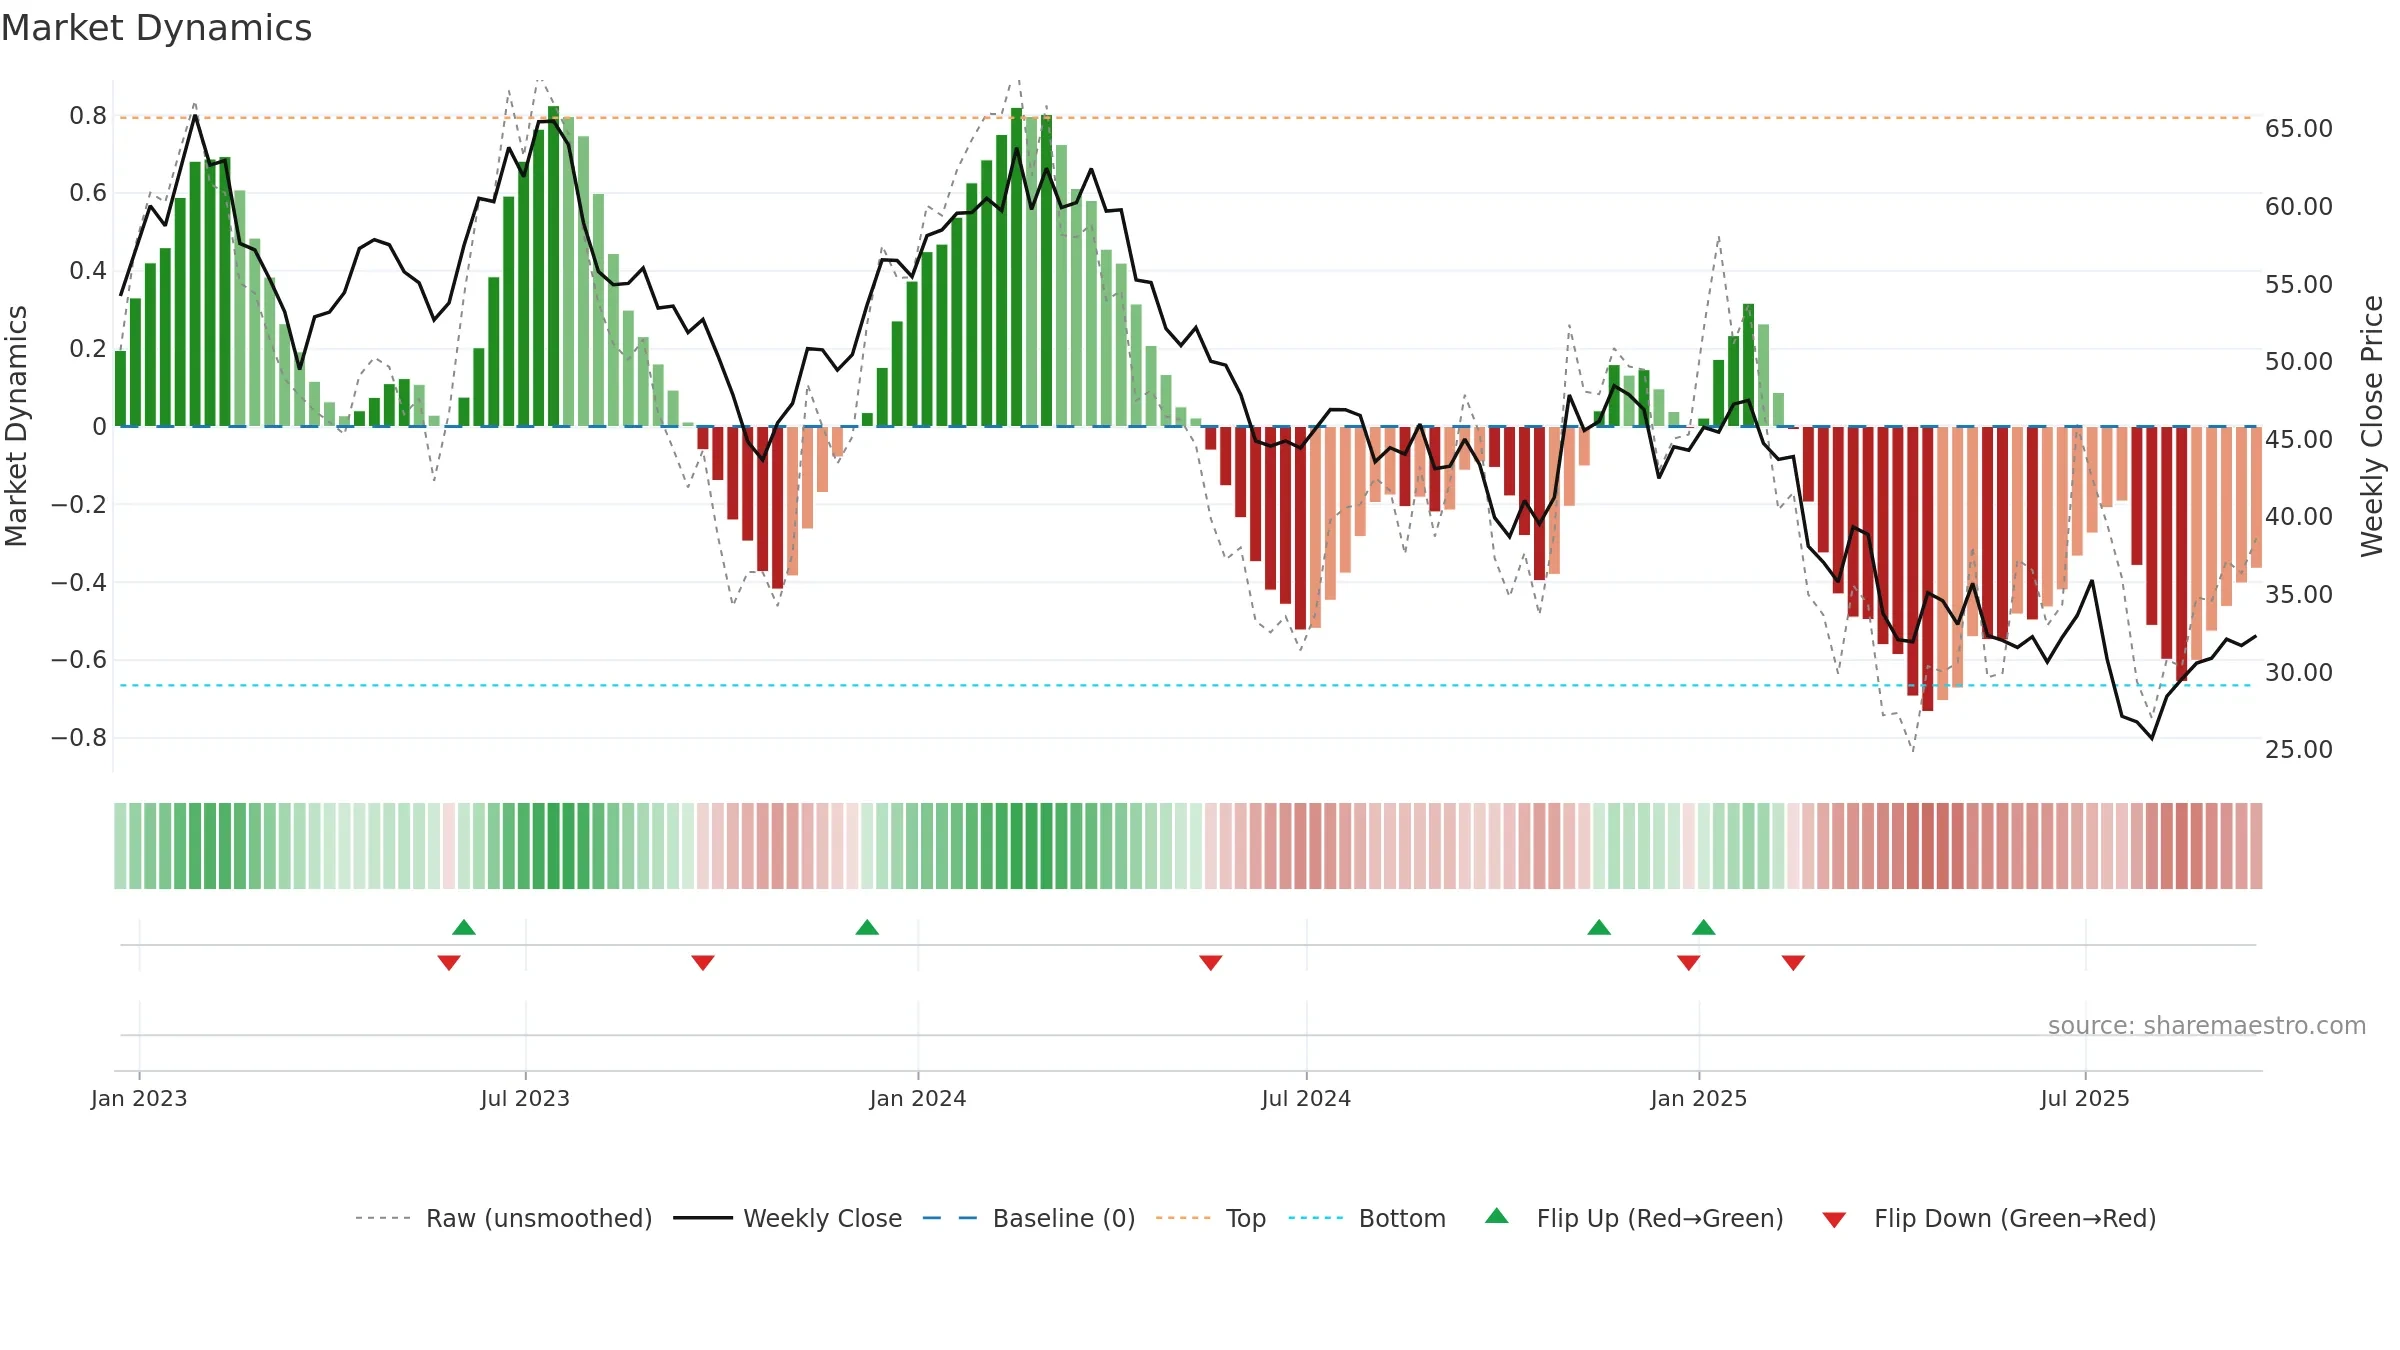The height and width of the screenshot is (1350, 2400).
Task: Click the −0.8 left axis tick label
Action: click(78, 738)
